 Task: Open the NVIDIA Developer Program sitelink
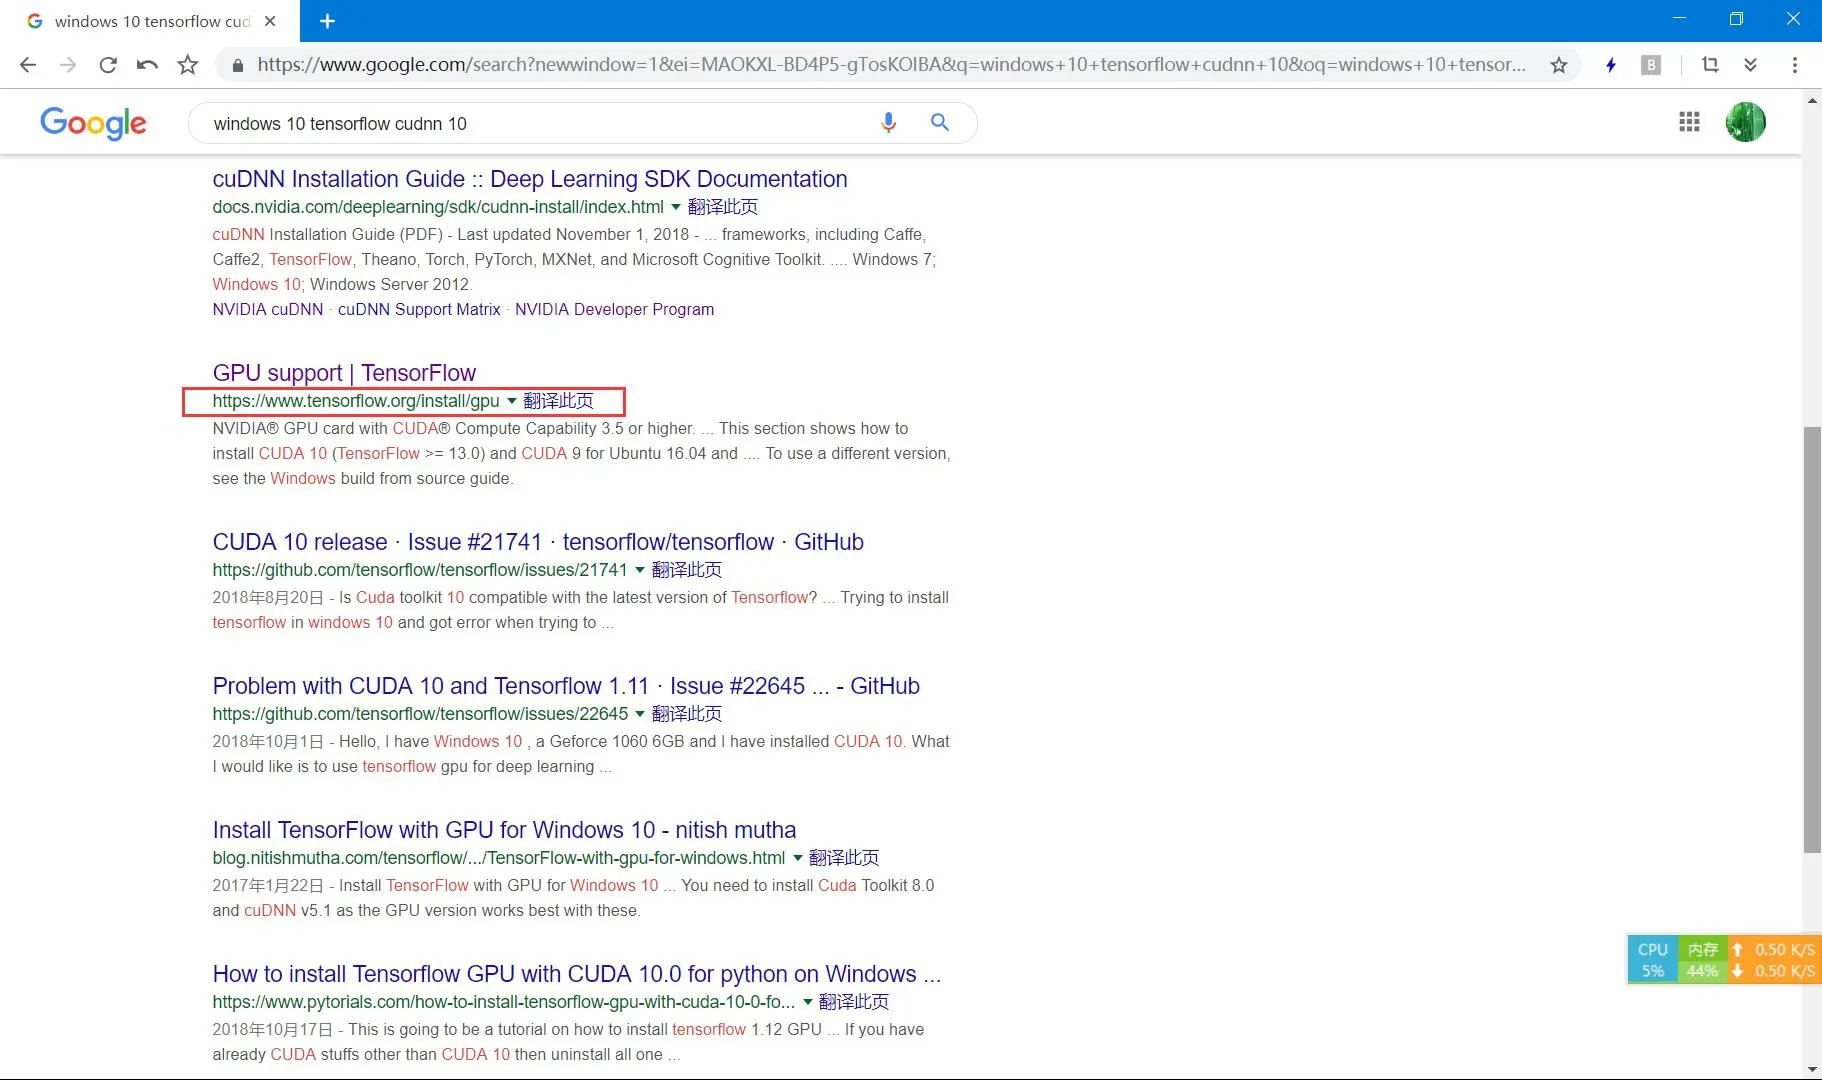pos(614,310)
